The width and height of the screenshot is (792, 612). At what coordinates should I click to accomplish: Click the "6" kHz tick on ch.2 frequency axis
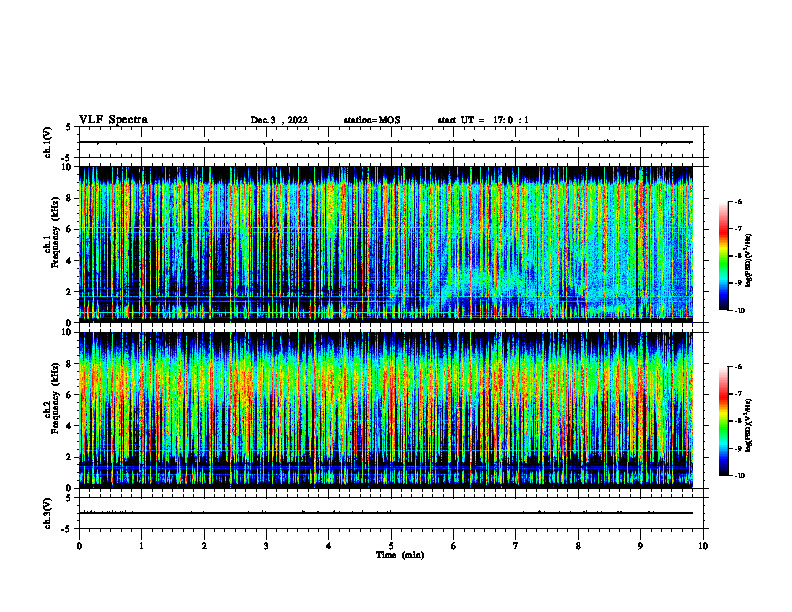click(x=70, y=395)
